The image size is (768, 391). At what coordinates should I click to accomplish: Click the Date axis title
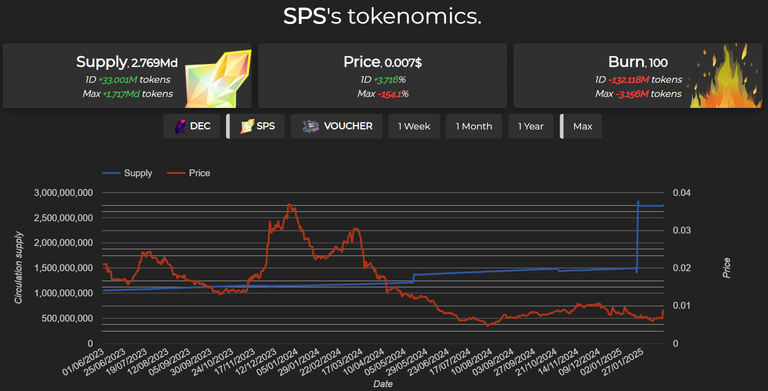tap(383, 384)
